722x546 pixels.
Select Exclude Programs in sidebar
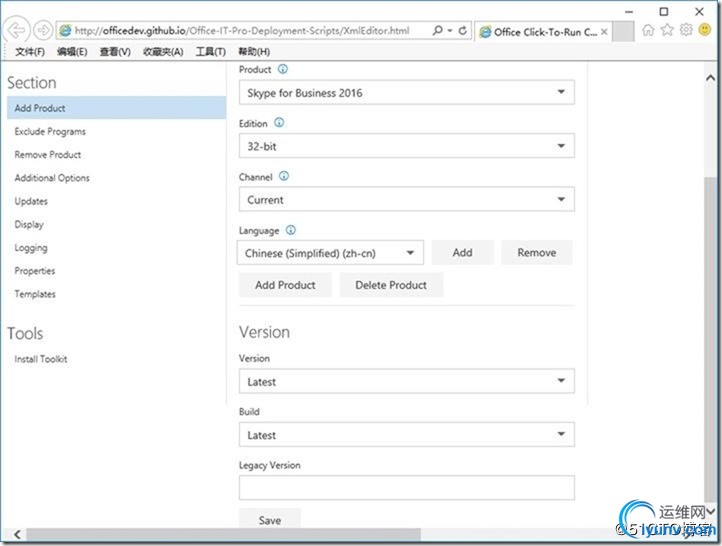click(x=50, y=131)
